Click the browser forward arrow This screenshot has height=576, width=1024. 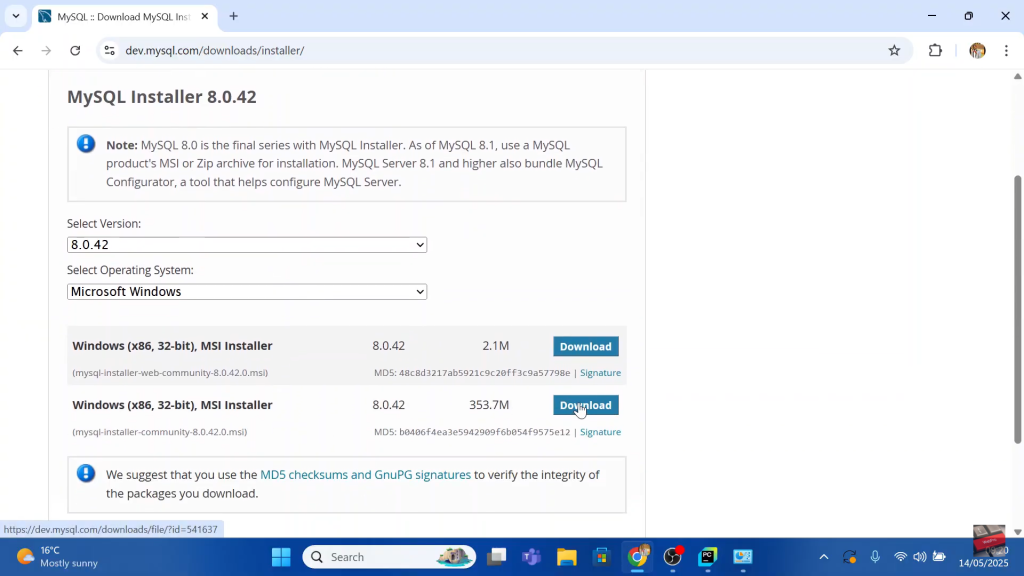tap(46, 50)
